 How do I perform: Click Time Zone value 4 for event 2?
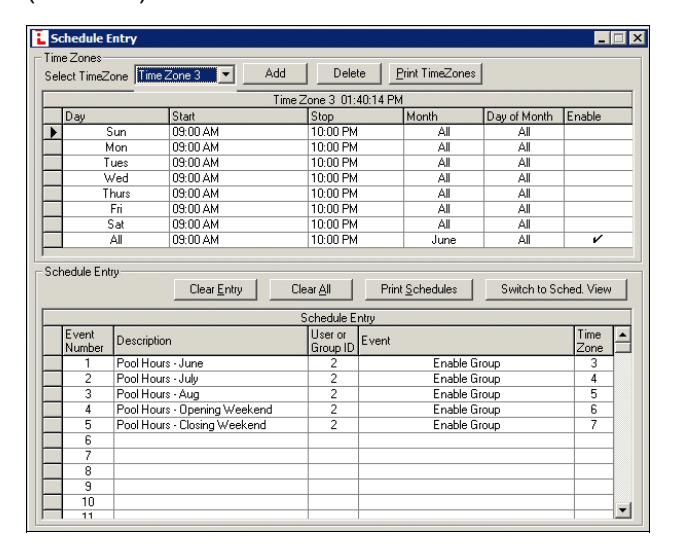[x=594, y=379]
